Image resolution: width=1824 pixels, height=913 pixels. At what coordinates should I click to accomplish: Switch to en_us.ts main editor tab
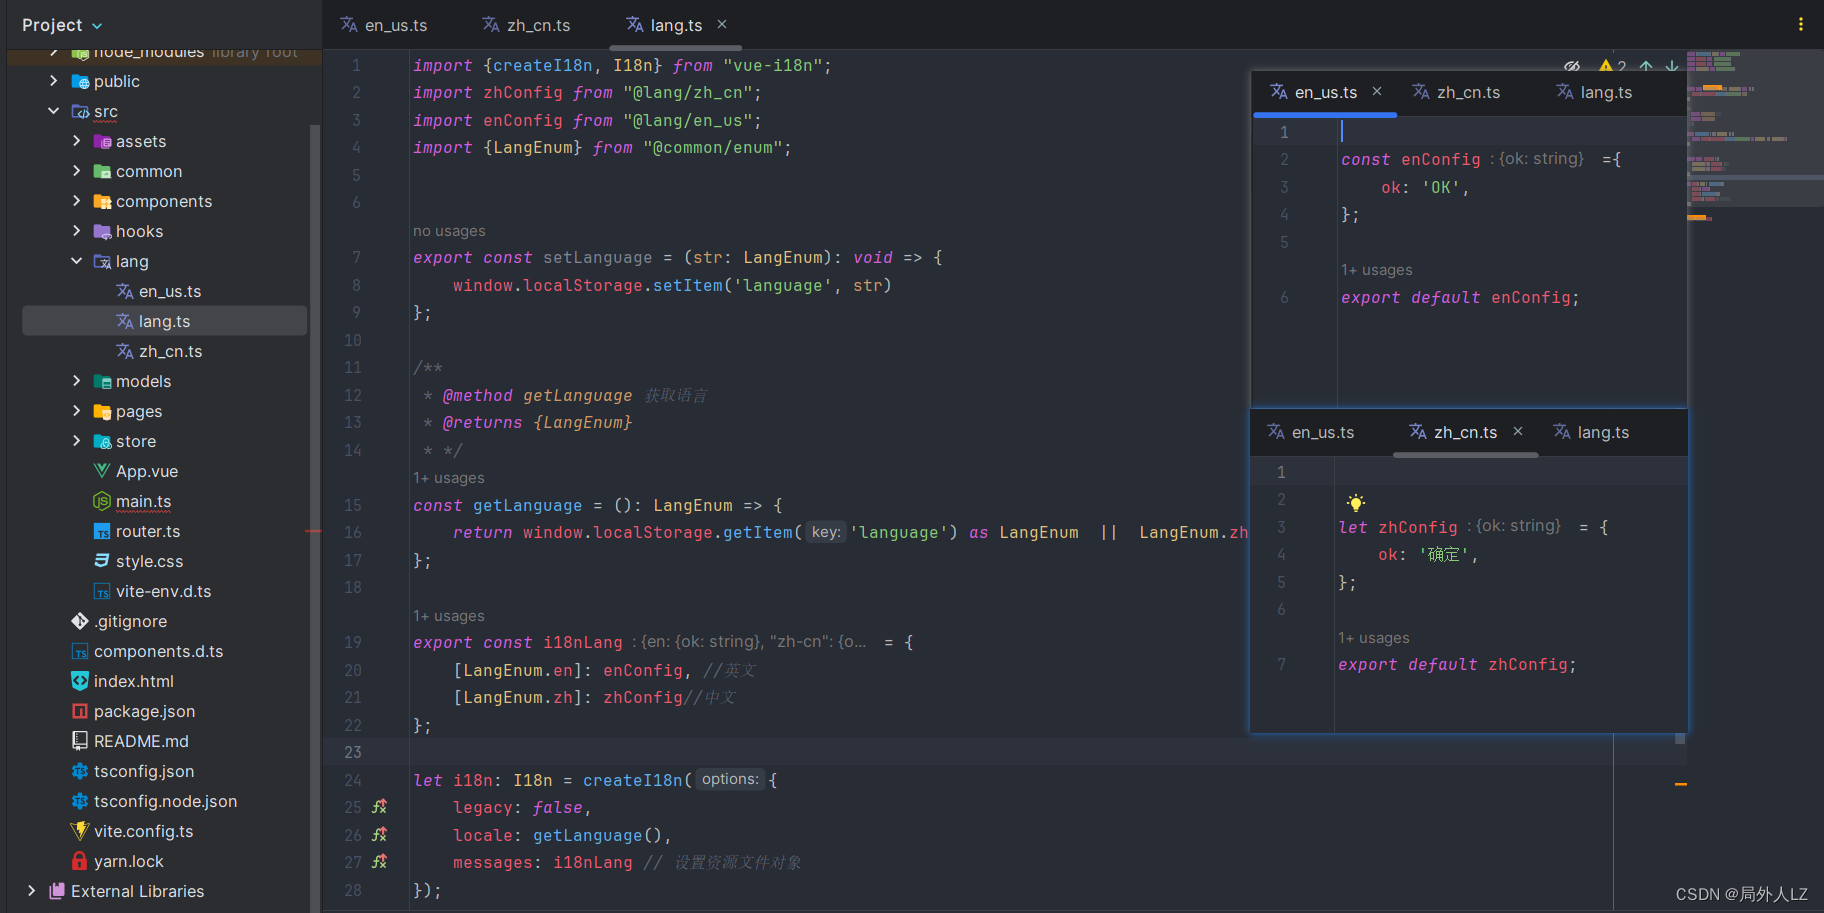384,25
